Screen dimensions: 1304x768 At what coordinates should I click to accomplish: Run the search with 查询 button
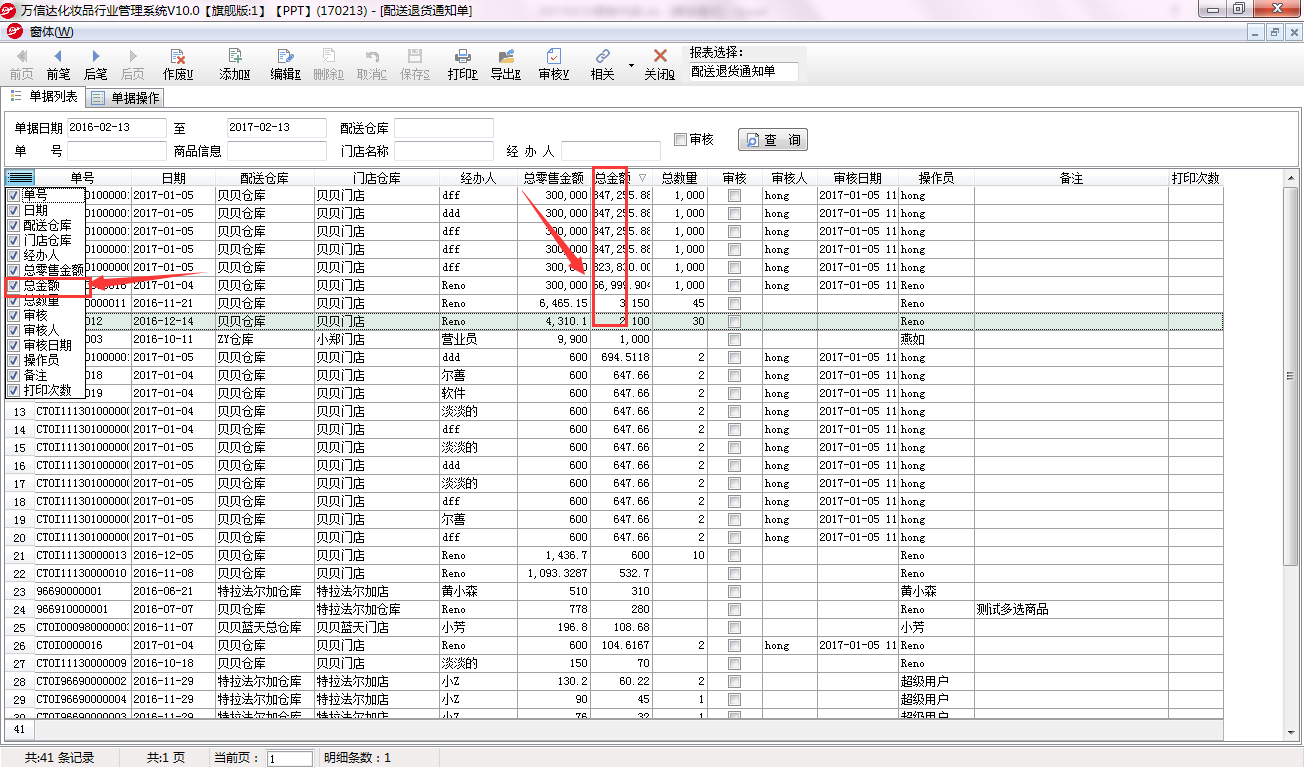(x=773, y=140)
